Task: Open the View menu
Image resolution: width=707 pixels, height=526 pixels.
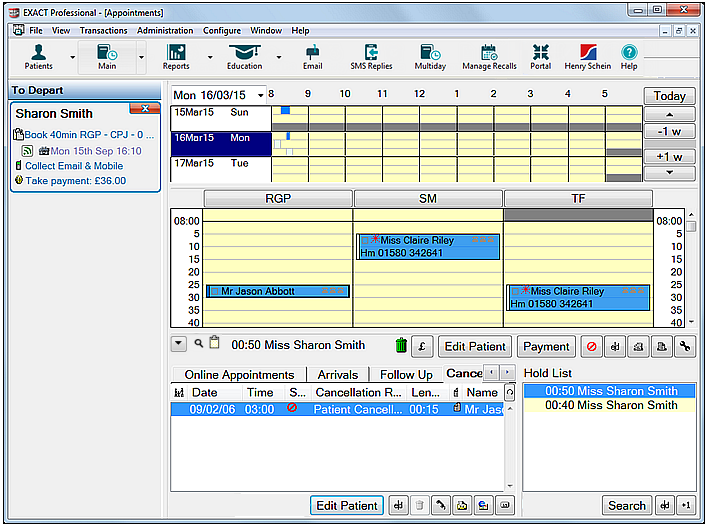Action: tap(60, 31)
